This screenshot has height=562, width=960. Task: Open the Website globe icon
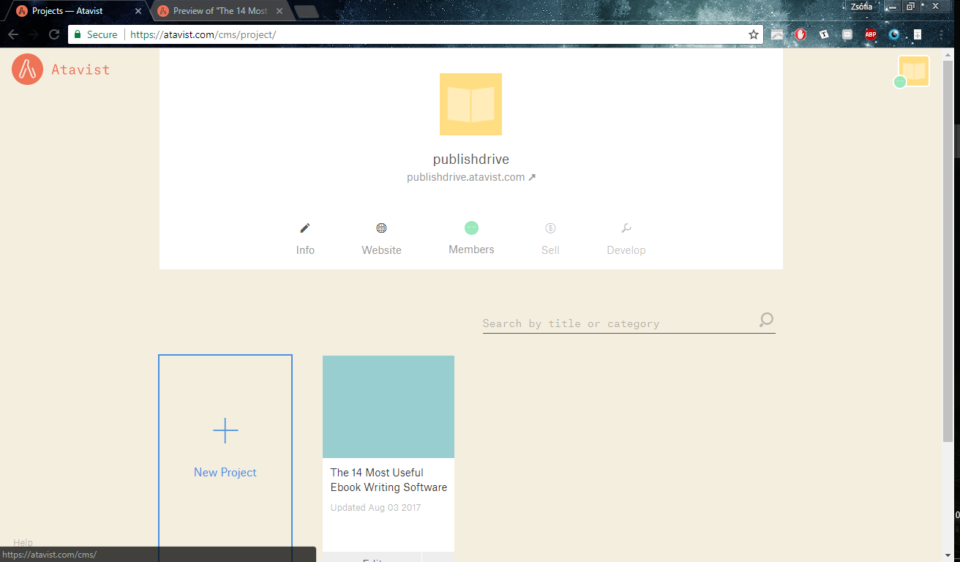coord(381,228)
